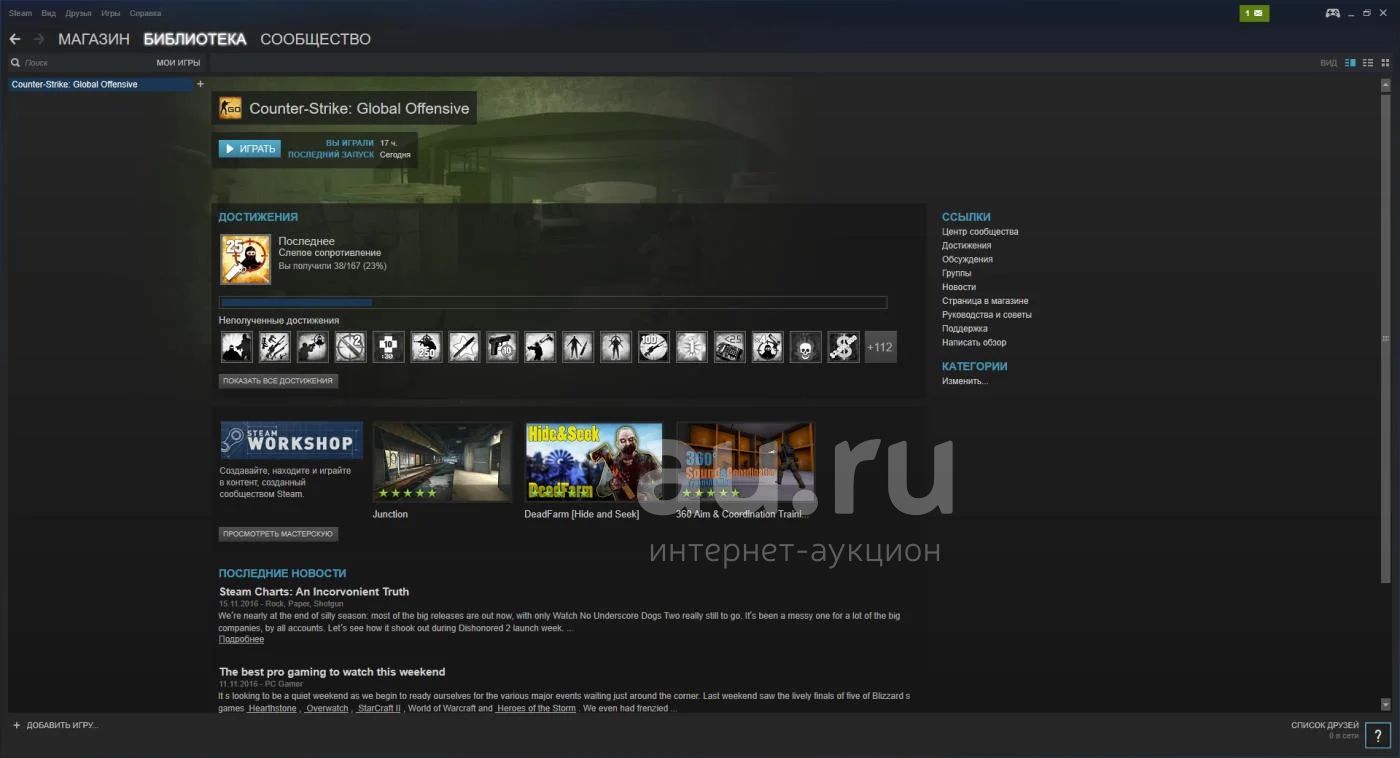
Task: Open news 'Steam Charts: An Inconvenient Truth'
Action: click(314, 592)
